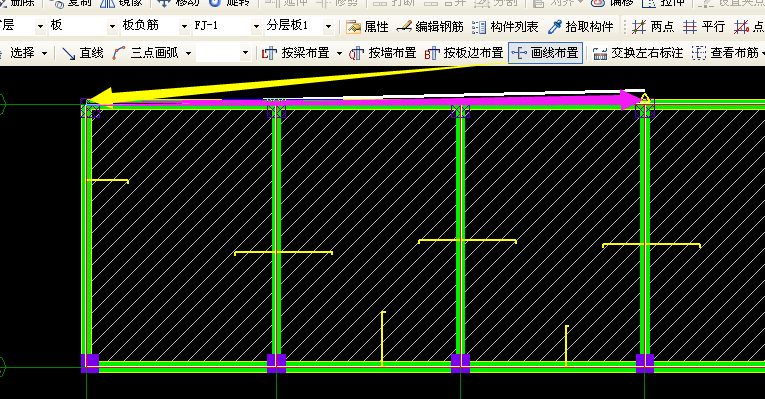Click the 偏移 offset tool
765x399 pixels.
click(612, 3)
